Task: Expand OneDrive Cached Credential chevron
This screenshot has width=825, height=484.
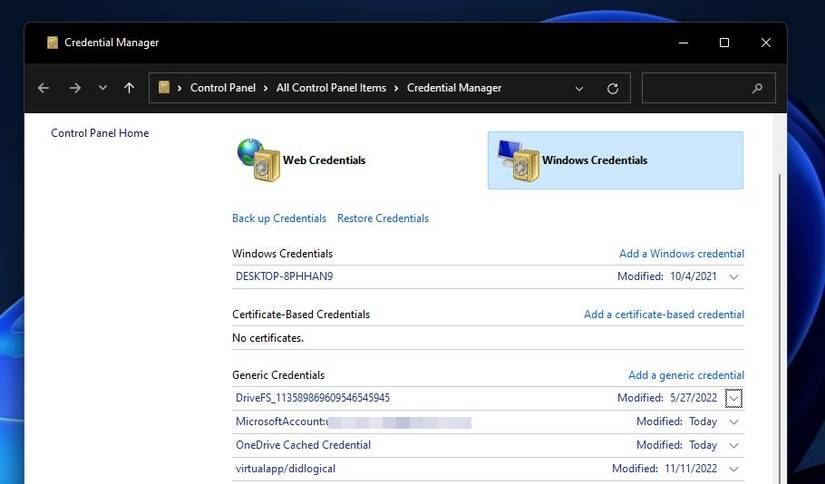Action: (734, 446)
